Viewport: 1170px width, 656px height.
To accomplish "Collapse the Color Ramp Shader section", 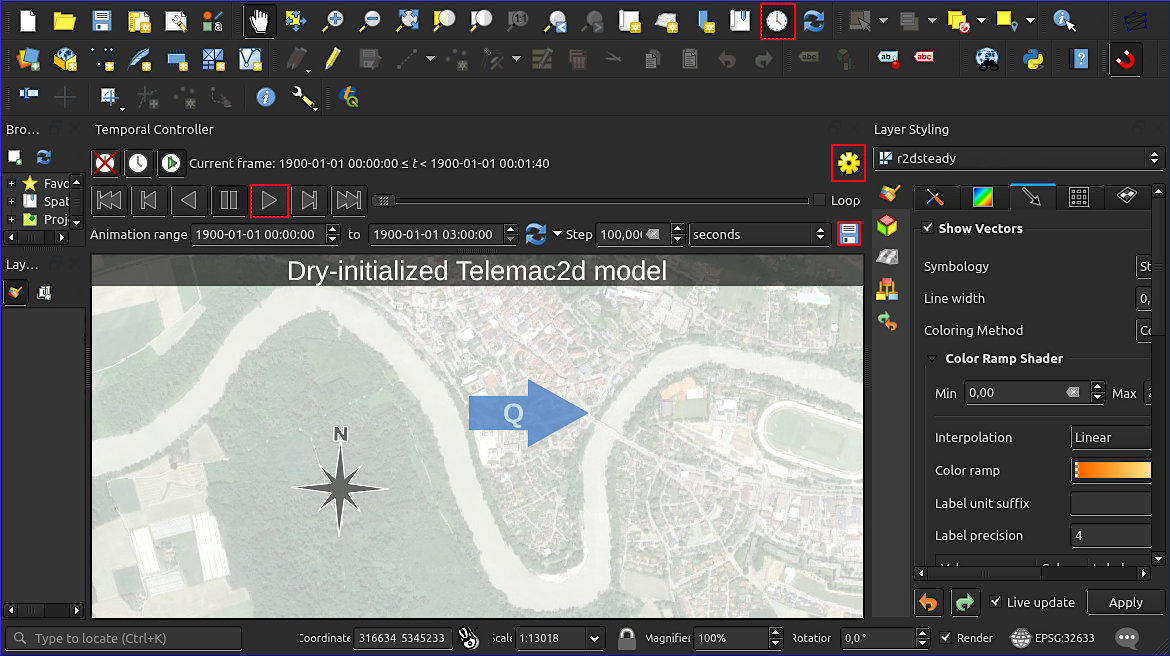I will 934,358.
